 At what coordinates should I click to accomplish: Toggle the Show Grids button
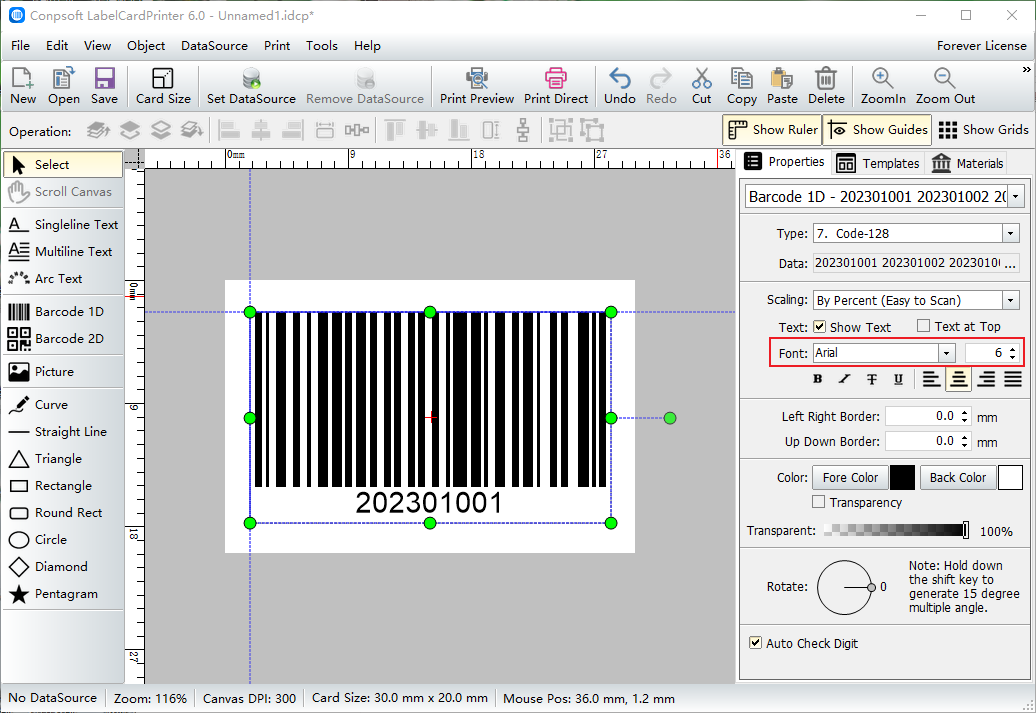point(983,130)
